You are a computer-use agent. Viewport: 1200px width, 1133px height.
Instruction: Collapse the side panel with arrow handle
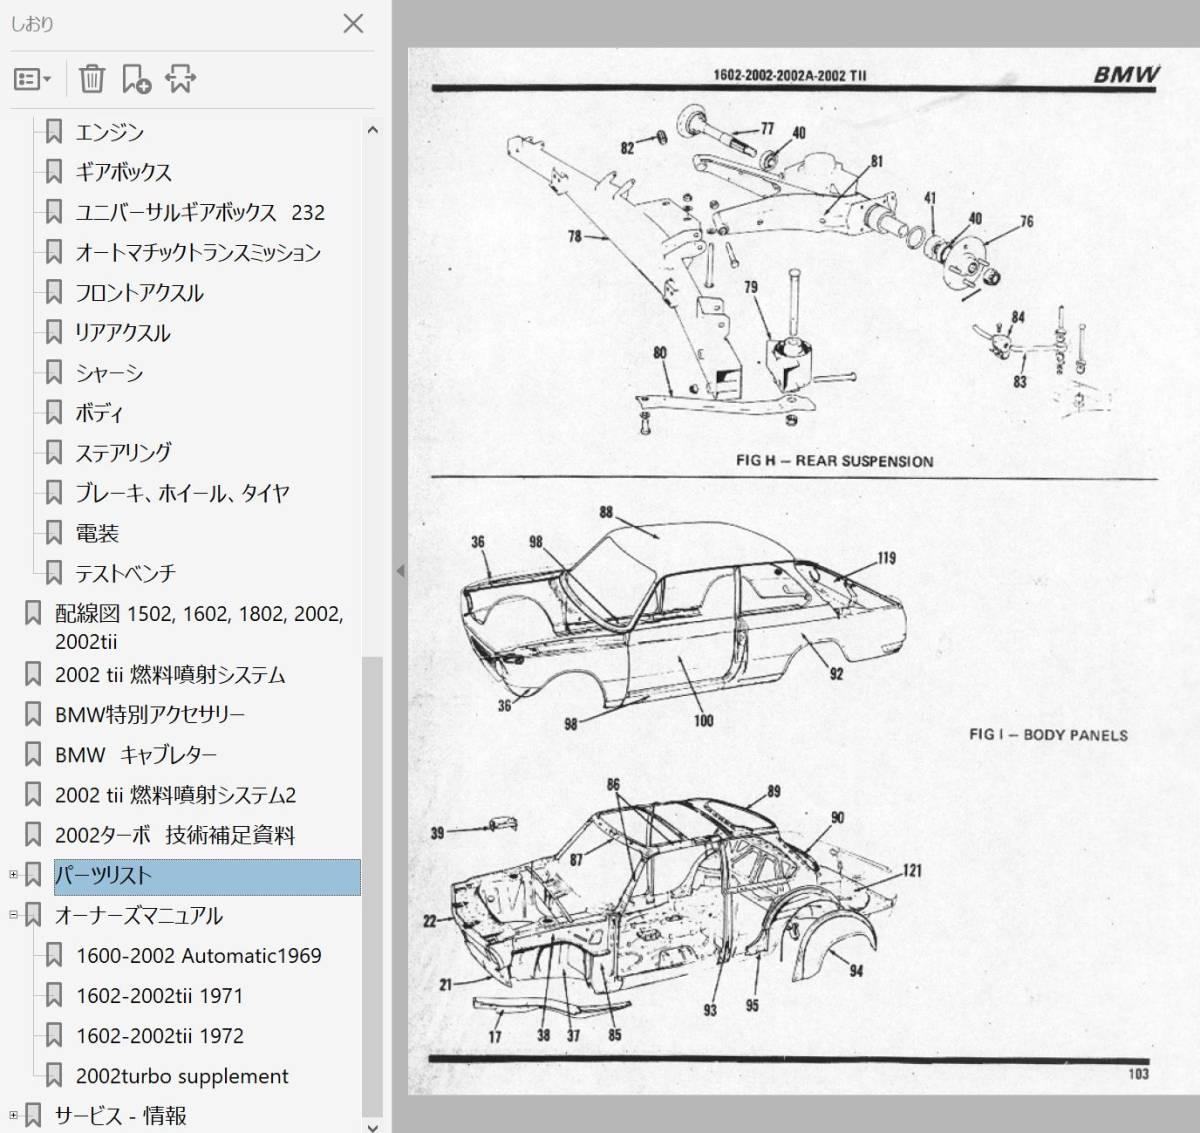point(400,571)
